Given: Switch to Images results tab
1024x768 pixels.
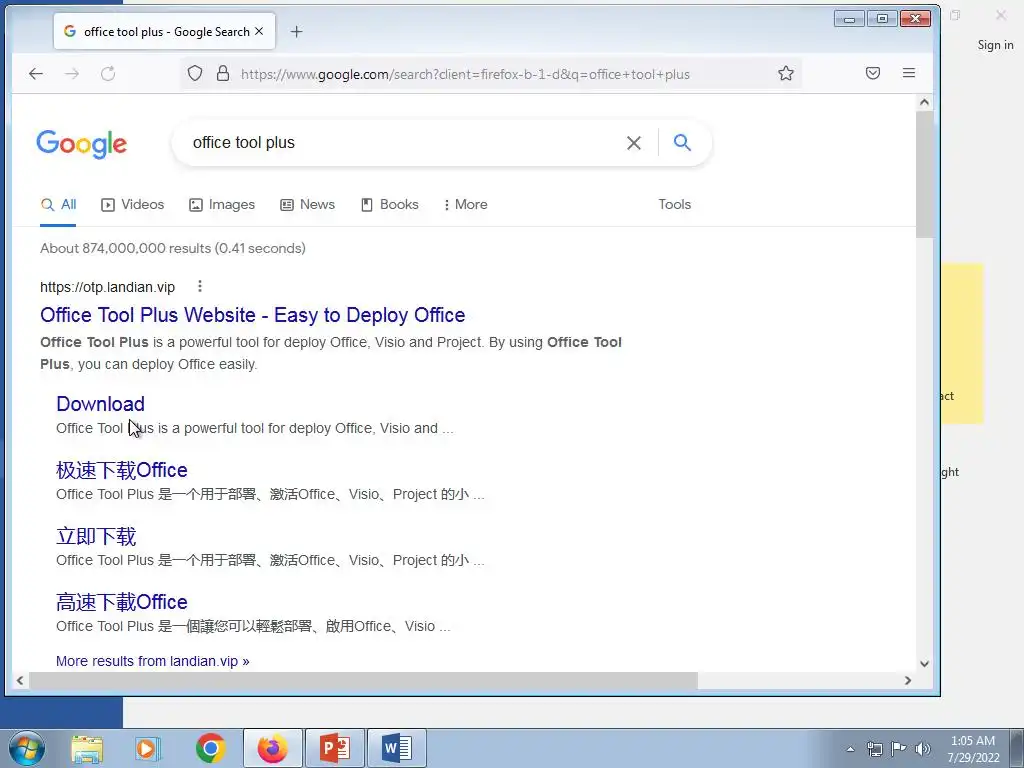Looking at the screenshot, I should (222, 204).
